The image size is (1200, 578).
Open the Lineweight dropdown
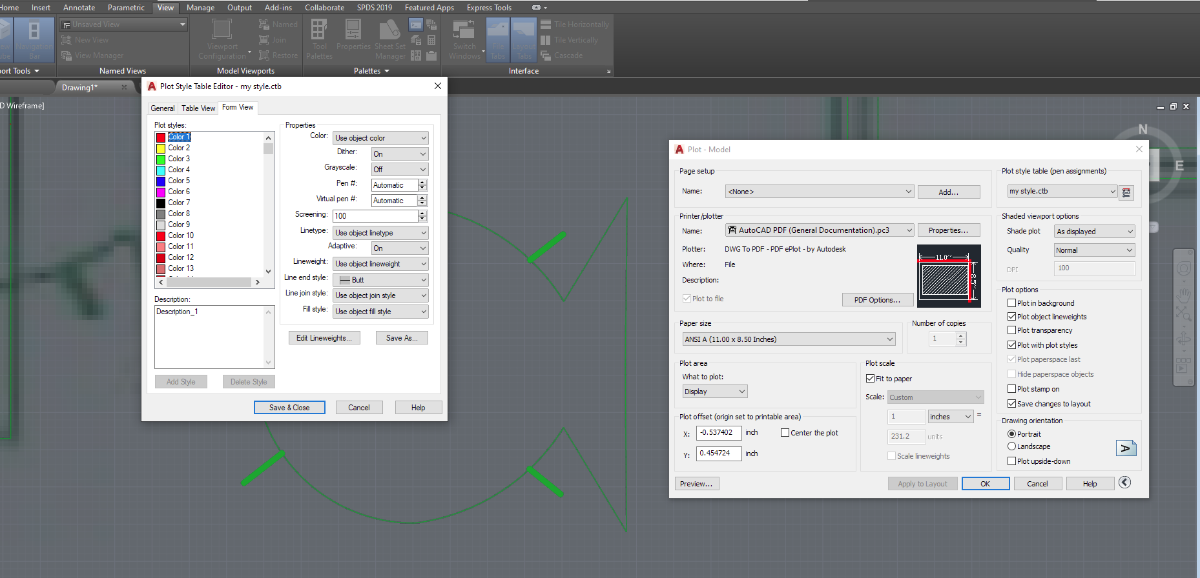click(380, 263)
